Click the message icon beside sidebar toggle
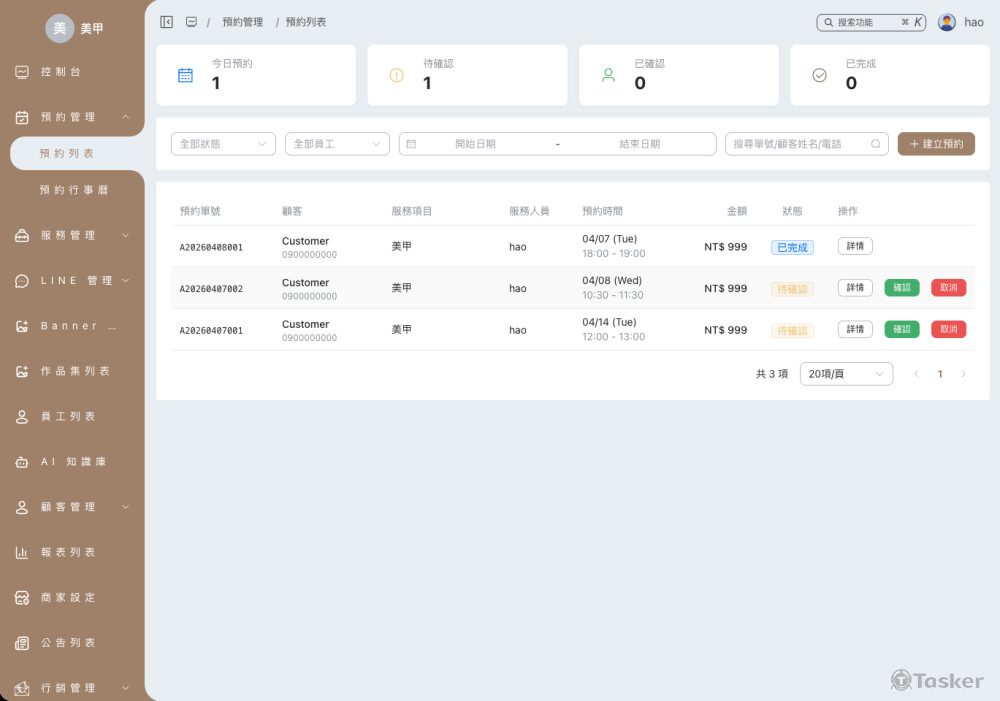1000x701 pixels. click(191, 22)
